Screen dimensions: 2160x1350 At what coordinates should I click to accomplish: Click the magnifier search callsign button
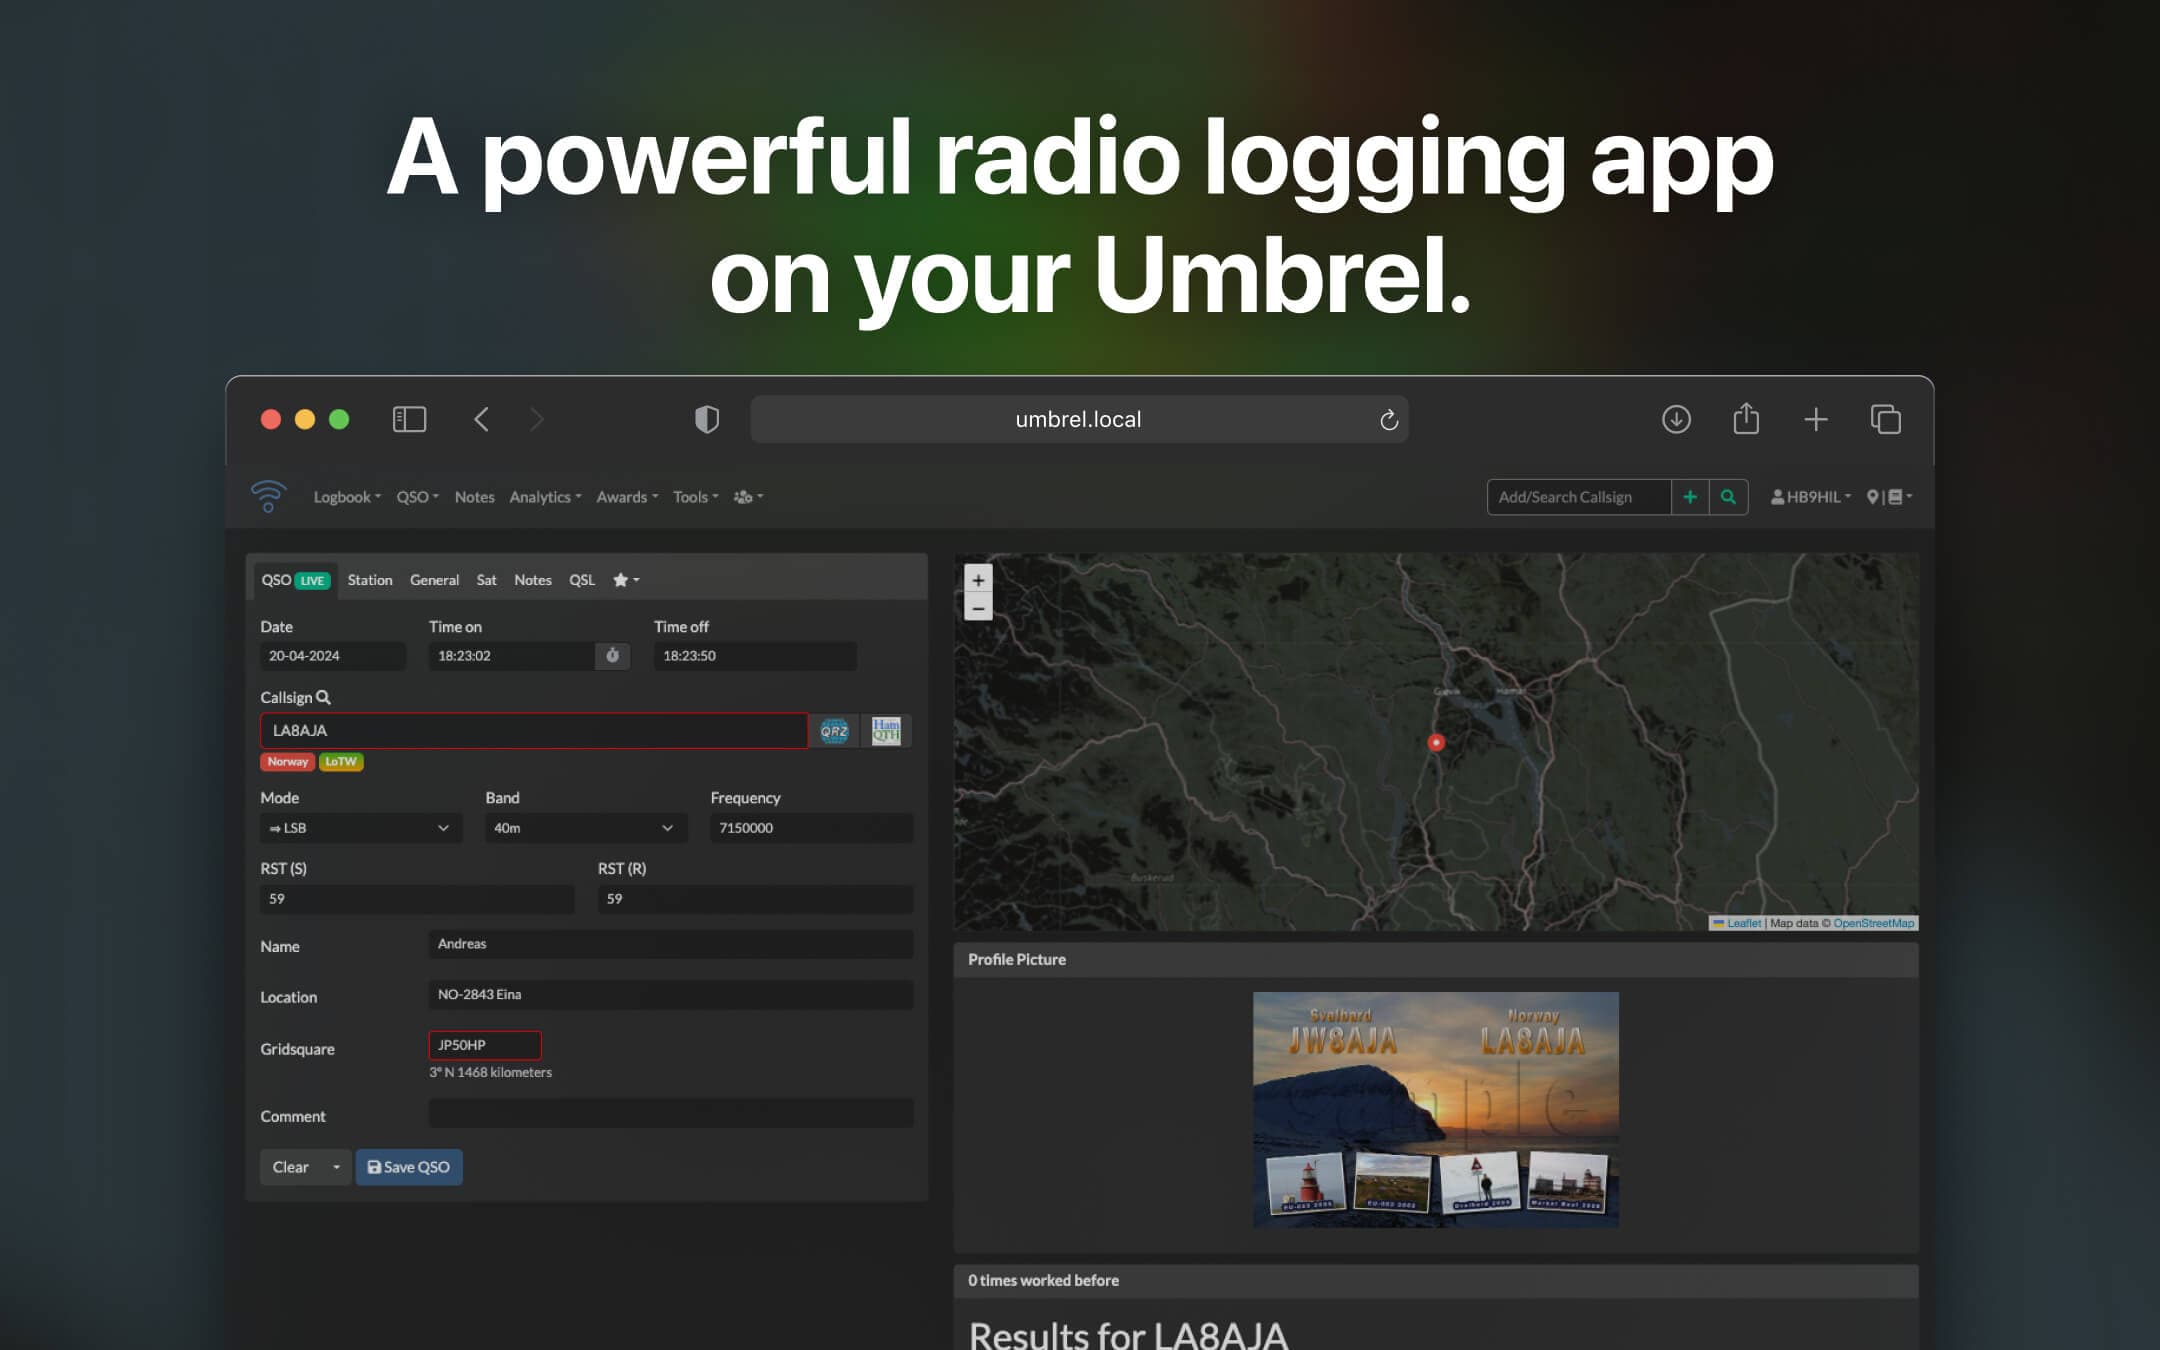1728,497
